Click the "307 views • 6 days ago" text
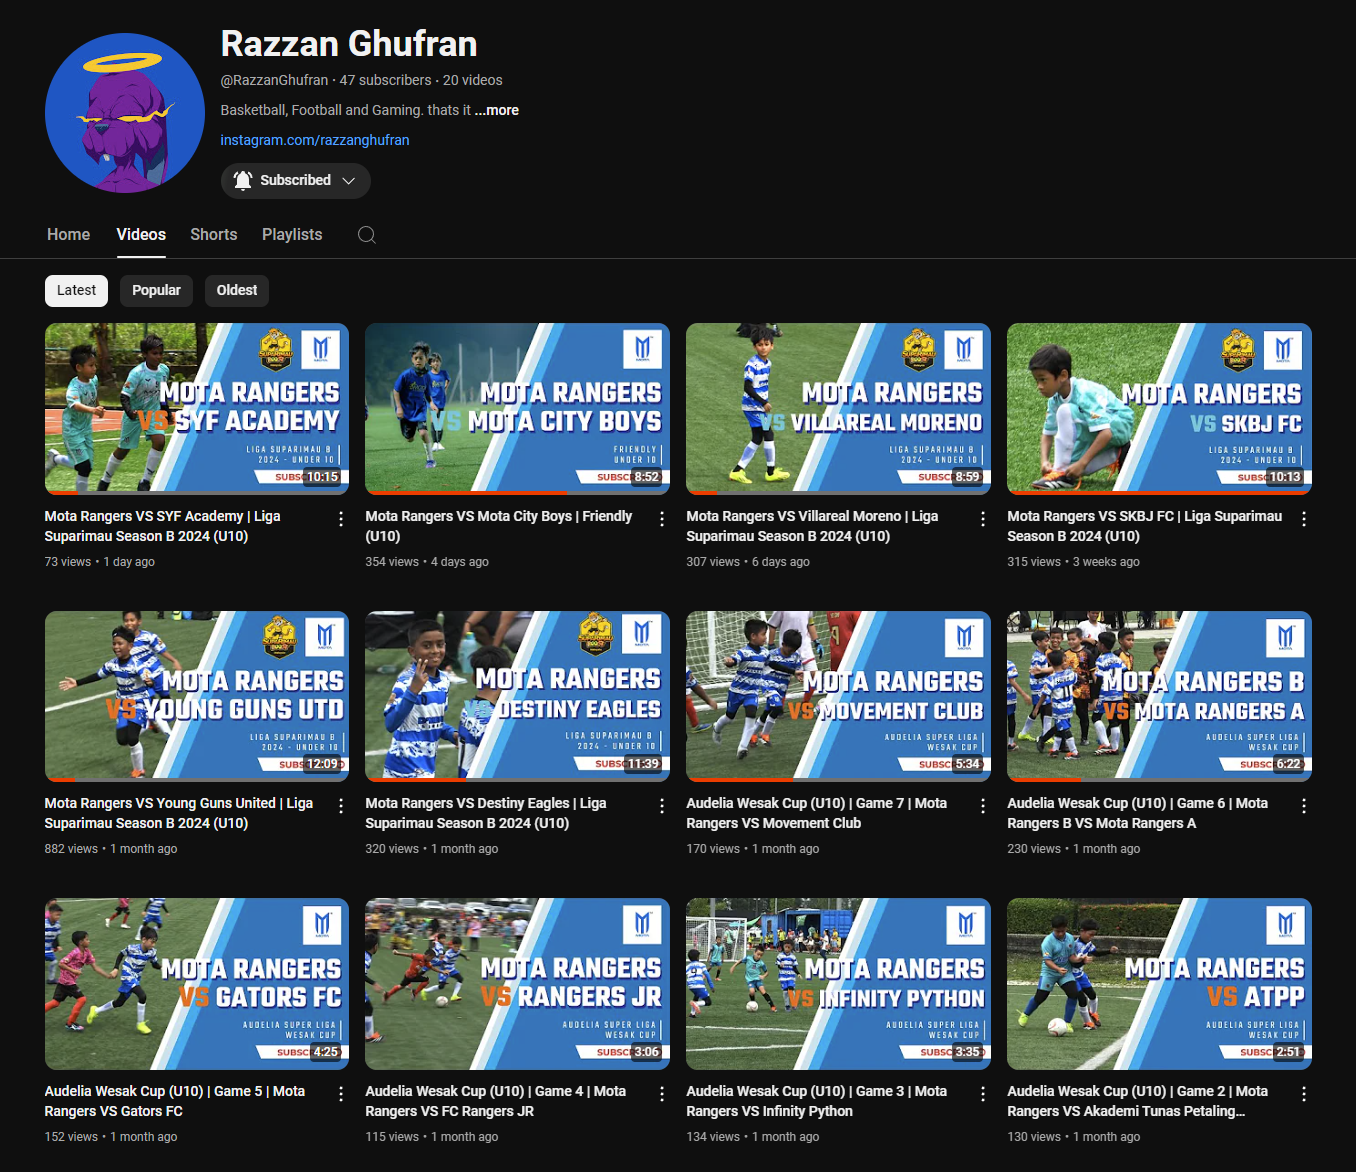This screenshot has width=1356, height=1172. (x=748, y=562)
